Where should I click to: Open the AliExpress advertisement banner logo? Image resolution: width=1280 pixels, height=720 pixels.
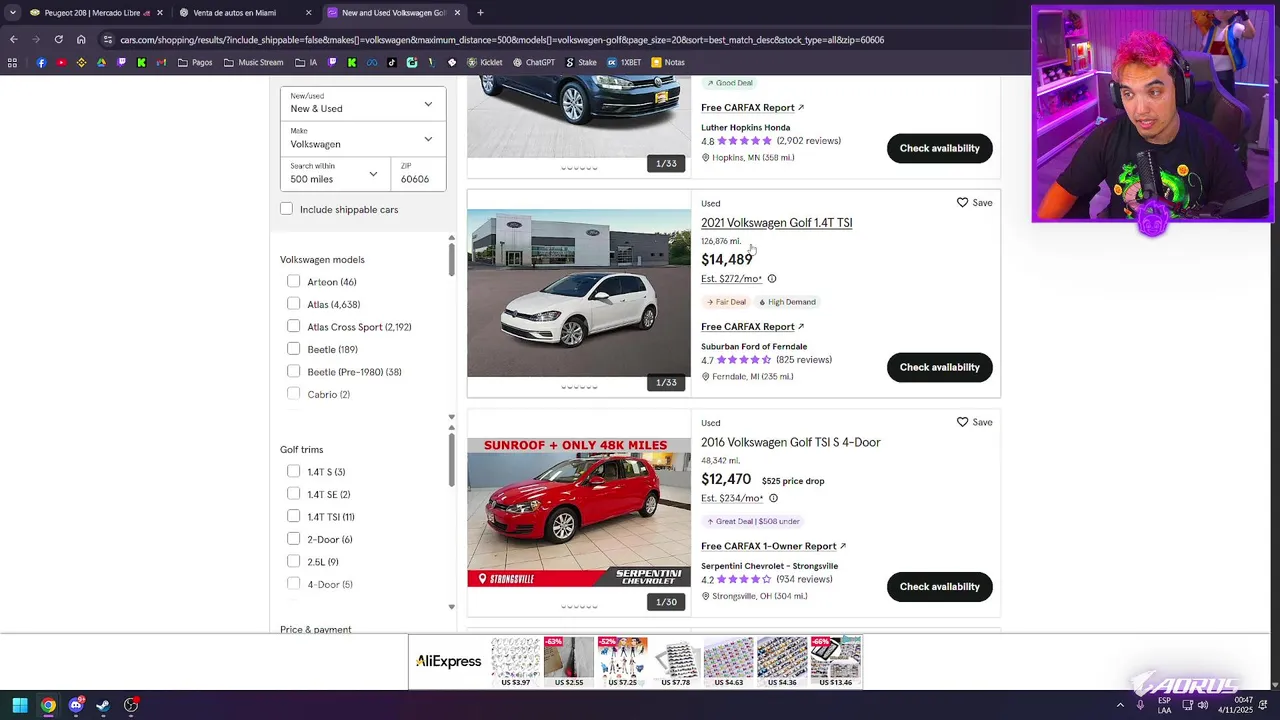pyautogui.click(x=449, y=661)
